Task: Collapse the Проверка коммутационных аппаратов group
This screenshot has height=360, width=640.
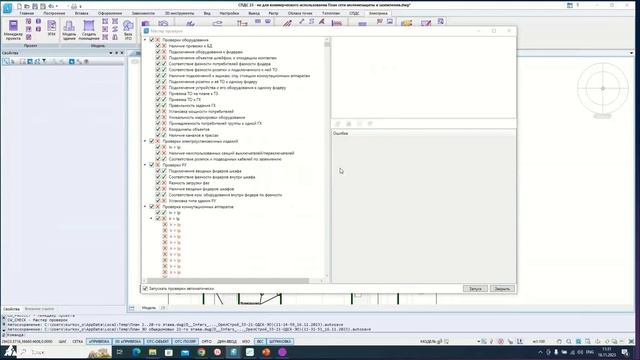Action: (x=145, y=207)
